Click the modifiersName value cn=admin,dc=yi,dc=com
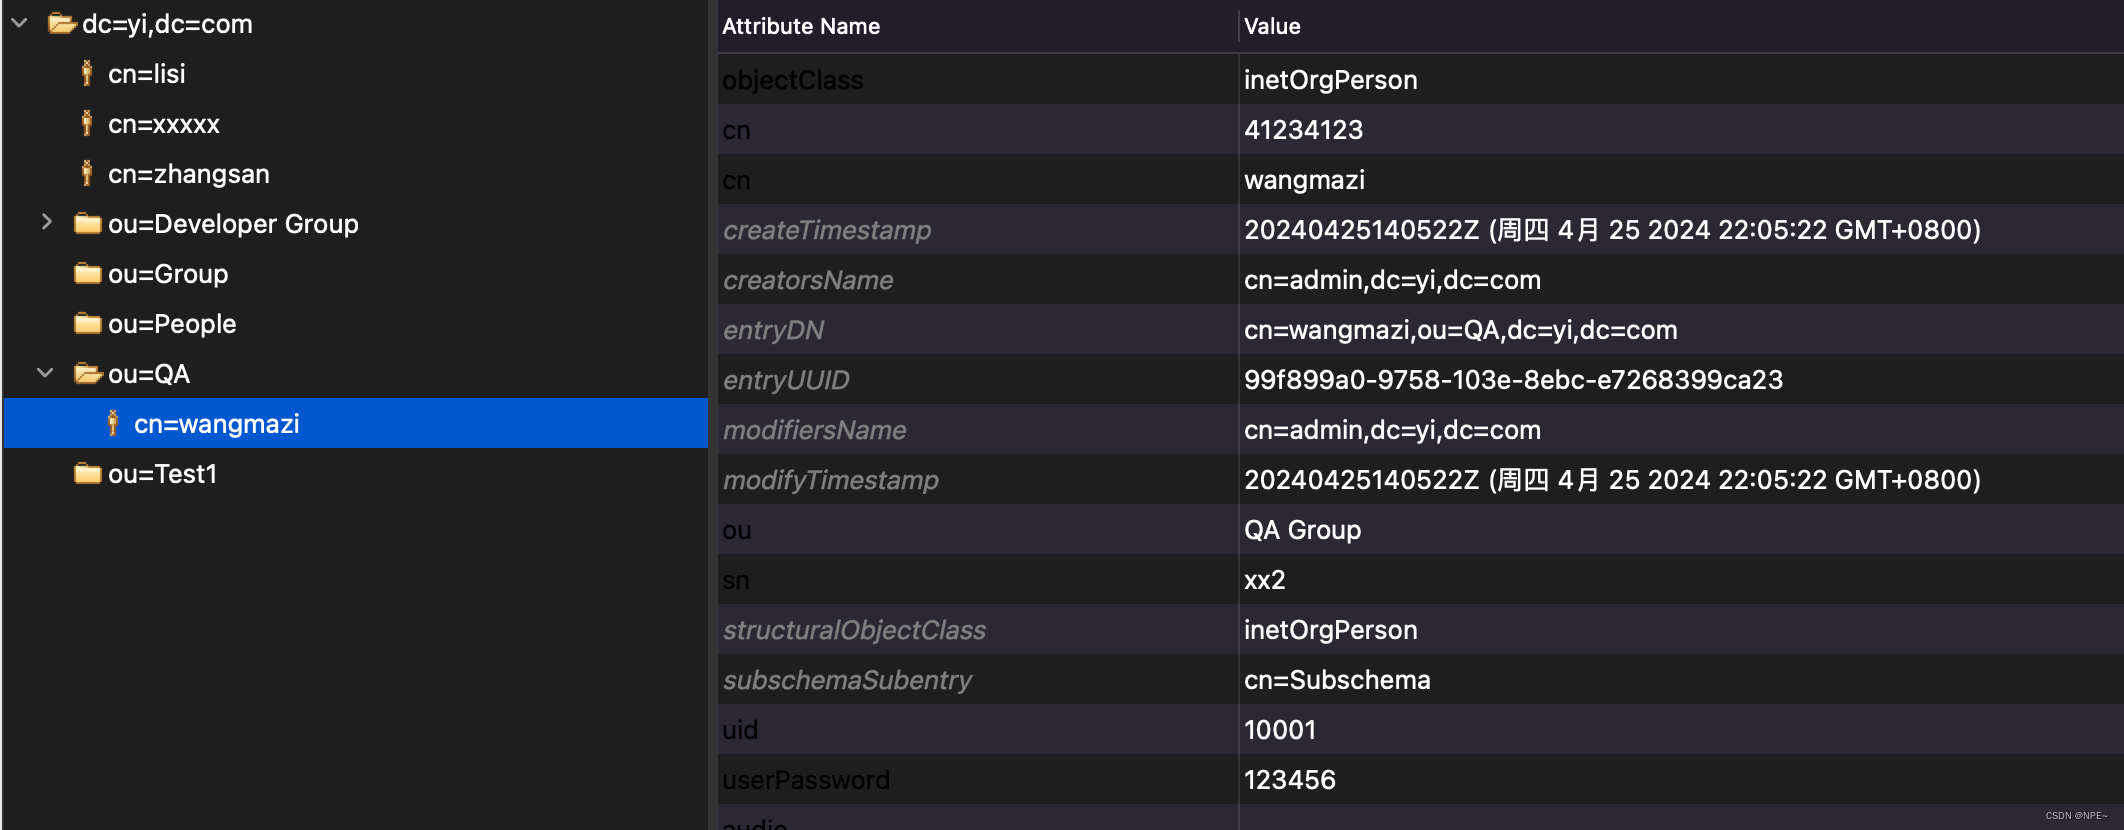 [x=1392, y=430]
